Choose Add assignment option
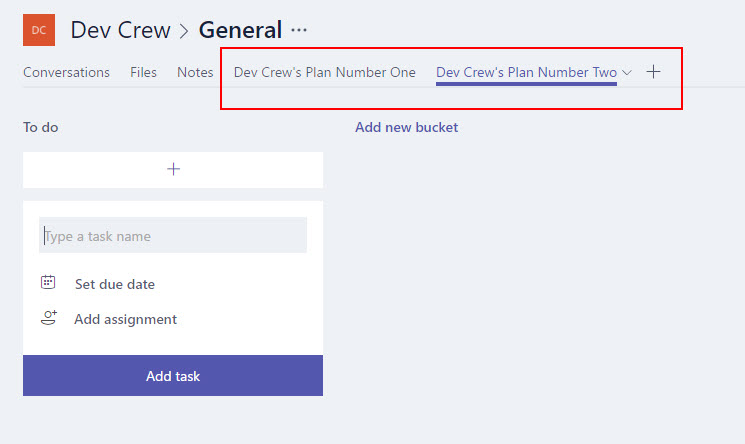745x444 pixels. pyautogui.click(x=125, y=319)
